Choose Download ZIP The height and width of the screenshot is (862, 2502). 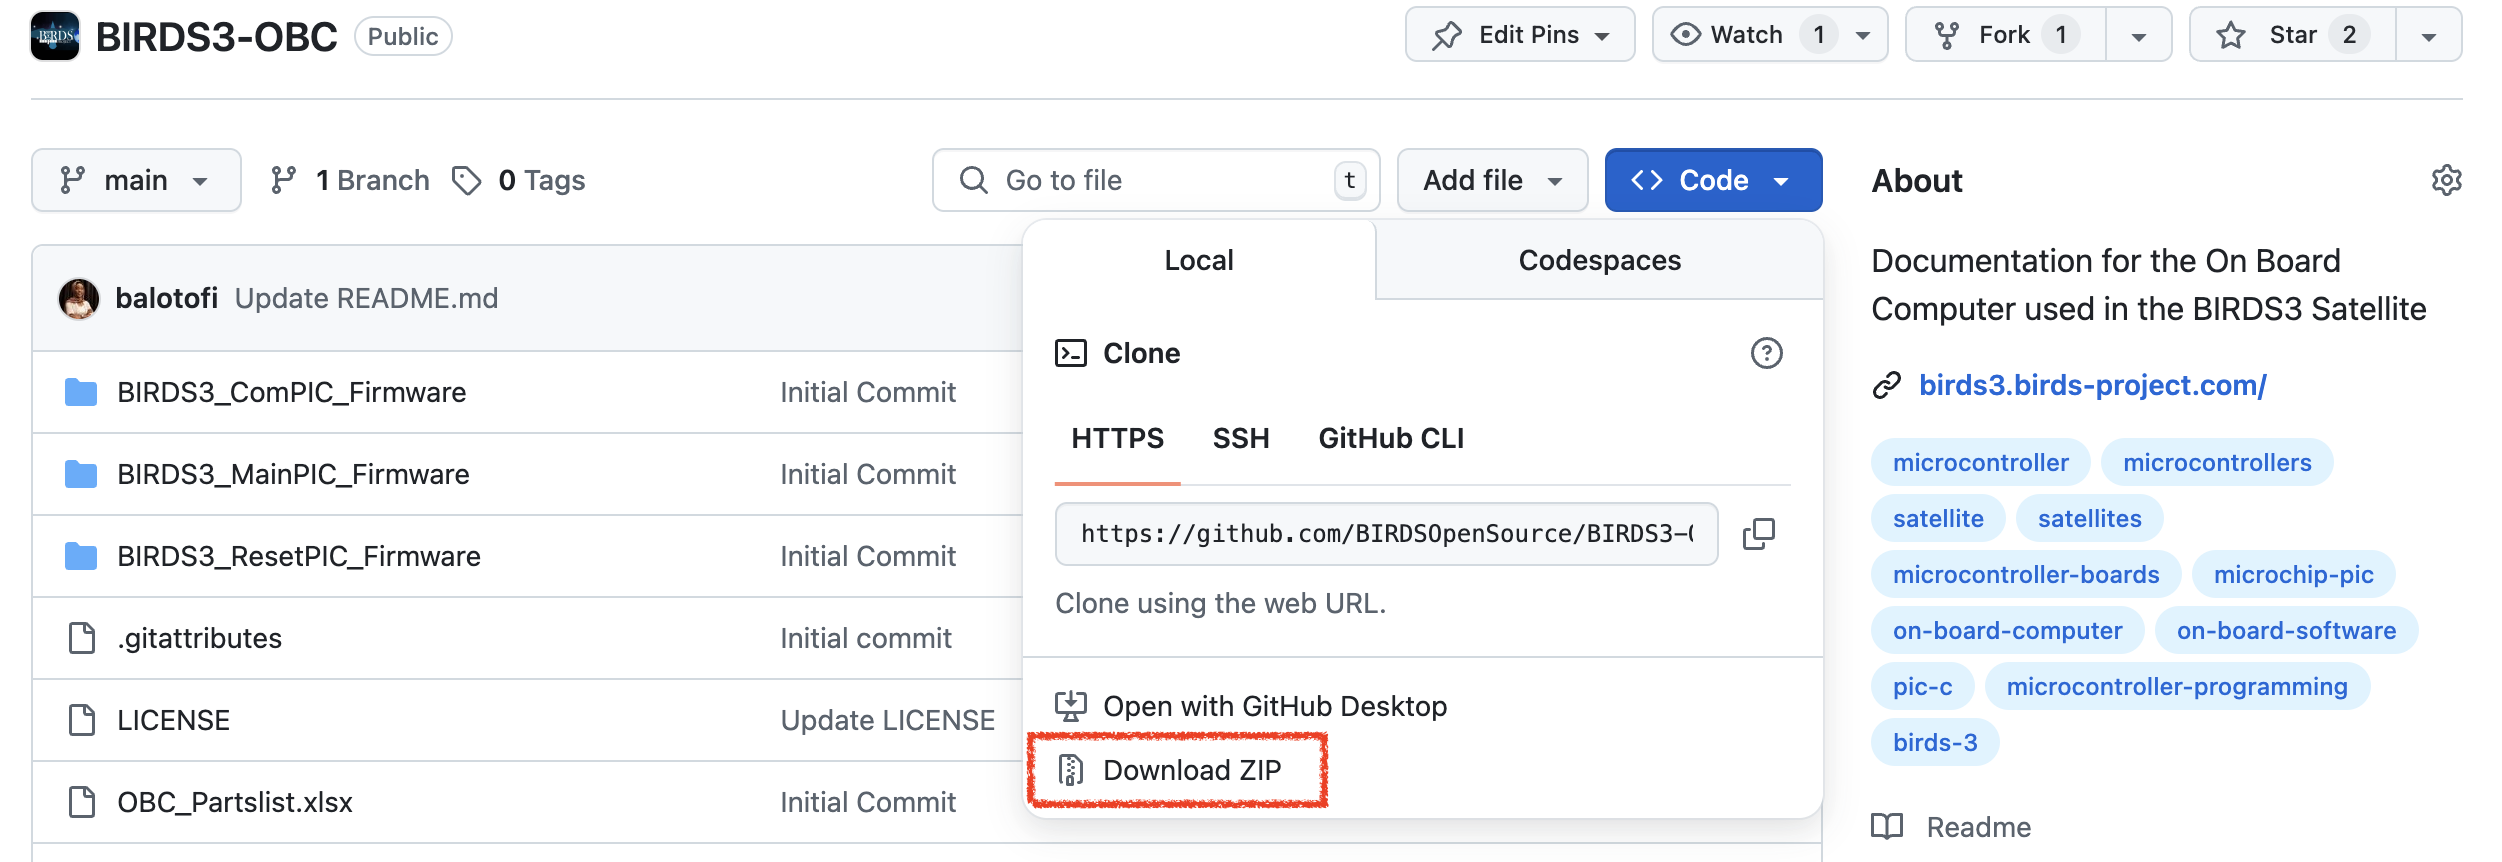[x=1168, y=770]
